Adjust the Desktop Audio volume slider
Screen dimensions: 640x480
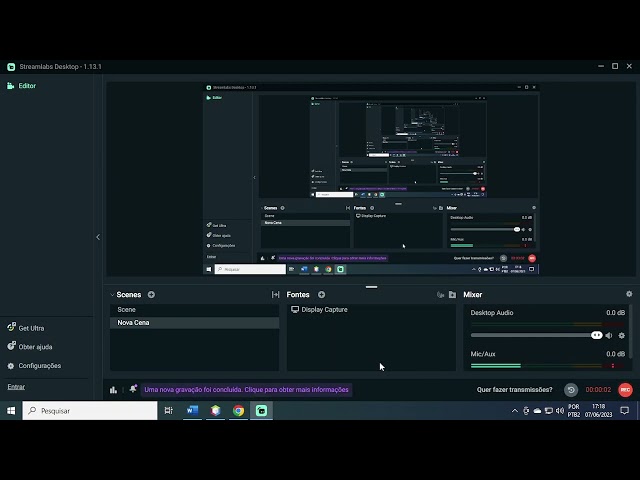pyautogui.click(x=536, y=335)
